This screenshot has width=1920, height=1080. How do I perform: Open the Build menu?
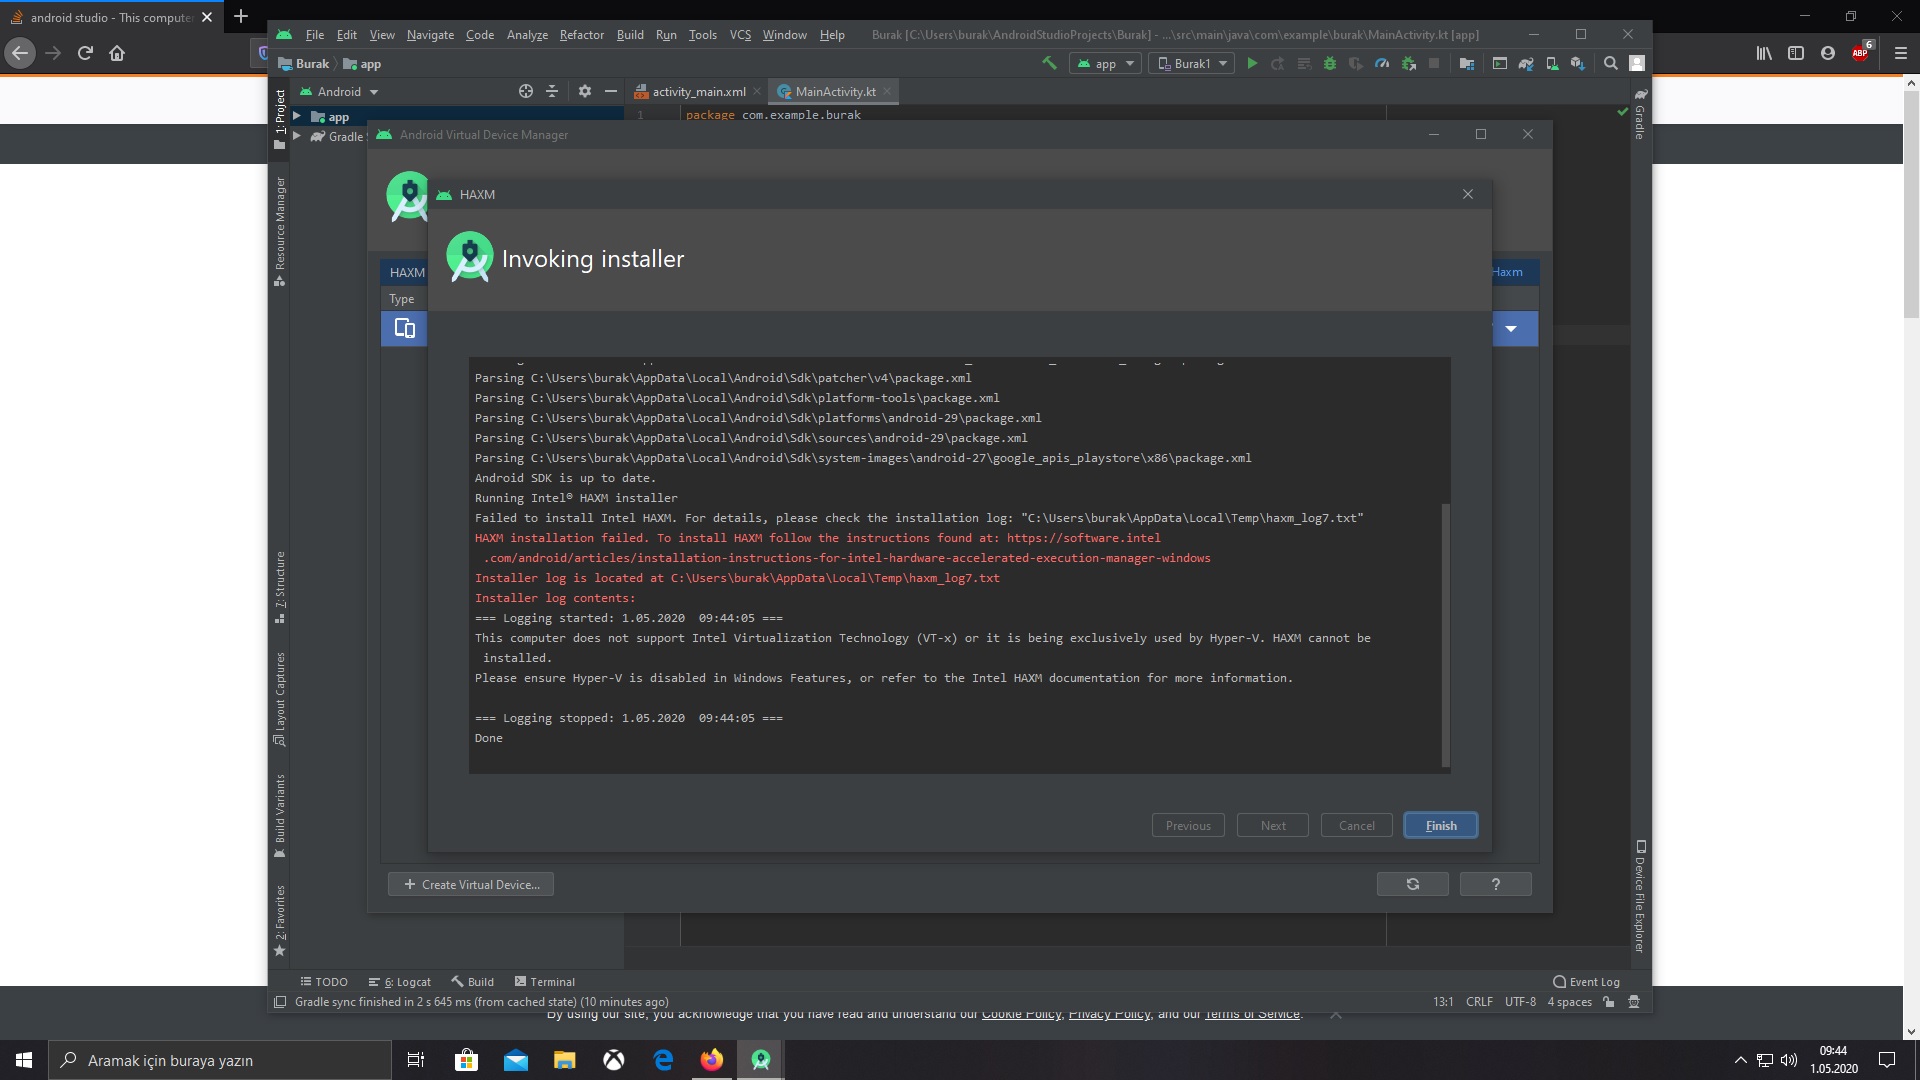tap(630, 35)
